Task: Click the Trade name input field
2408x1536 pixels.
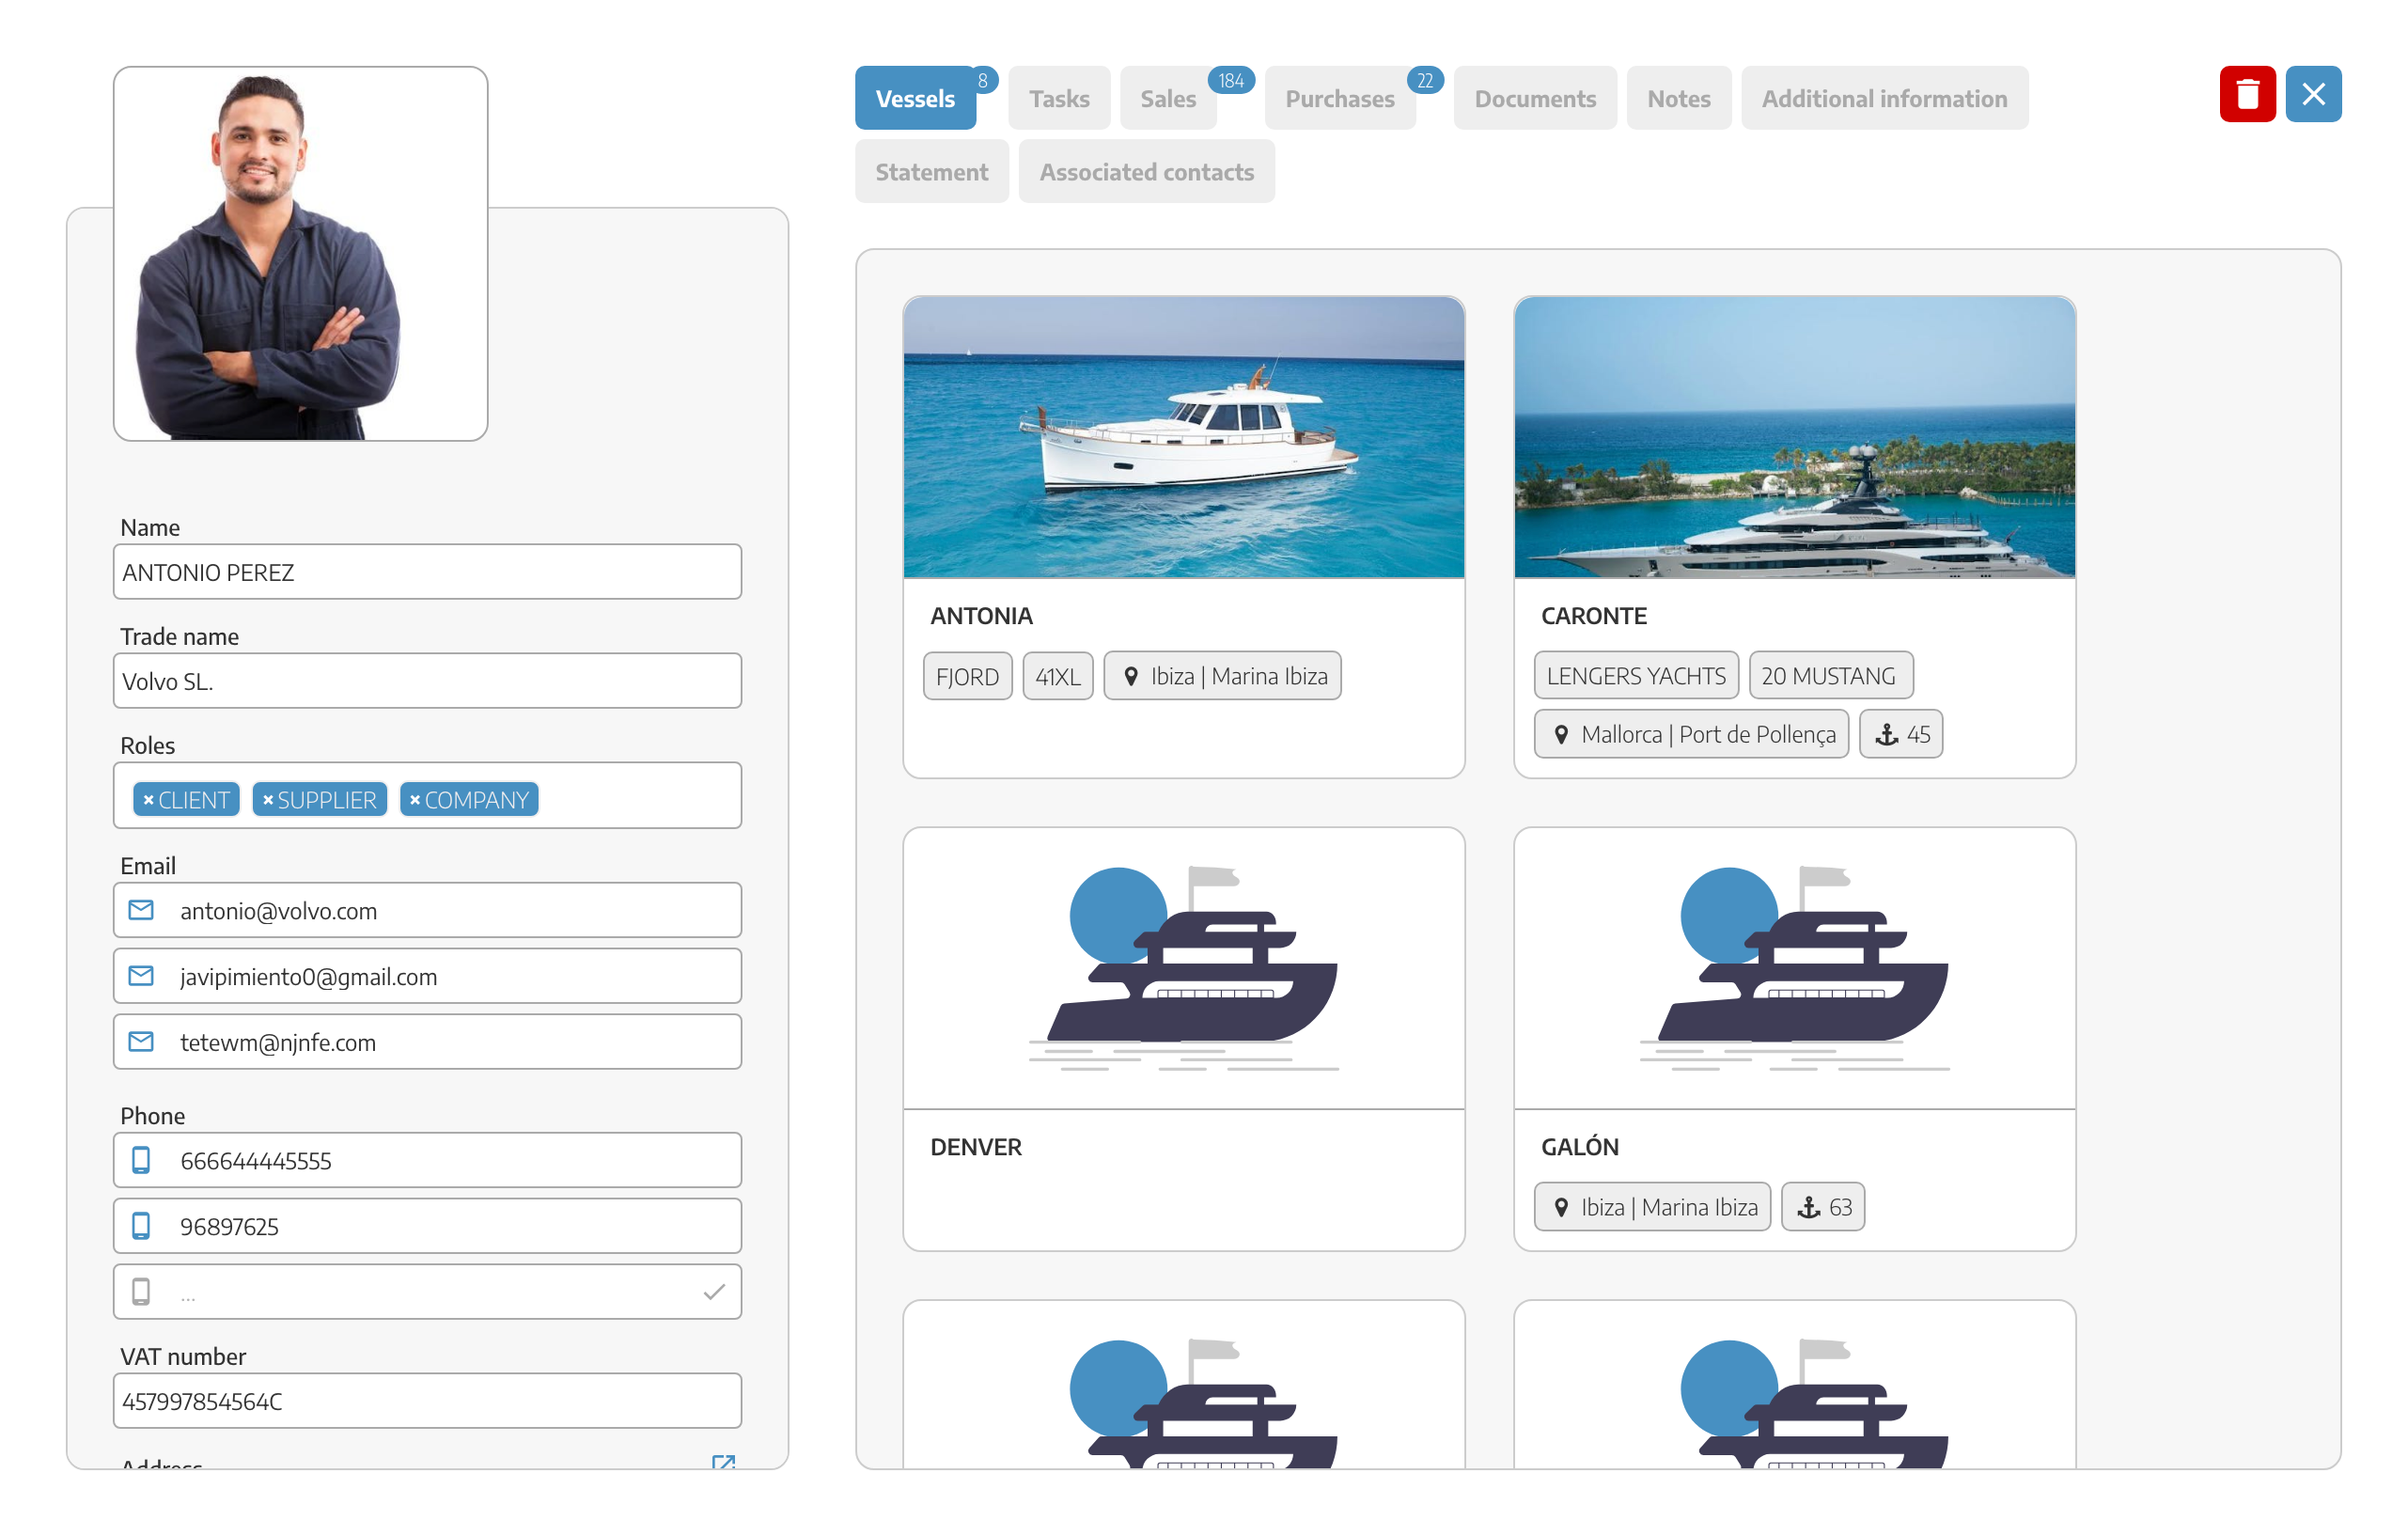Action: (x=428, y=681)
